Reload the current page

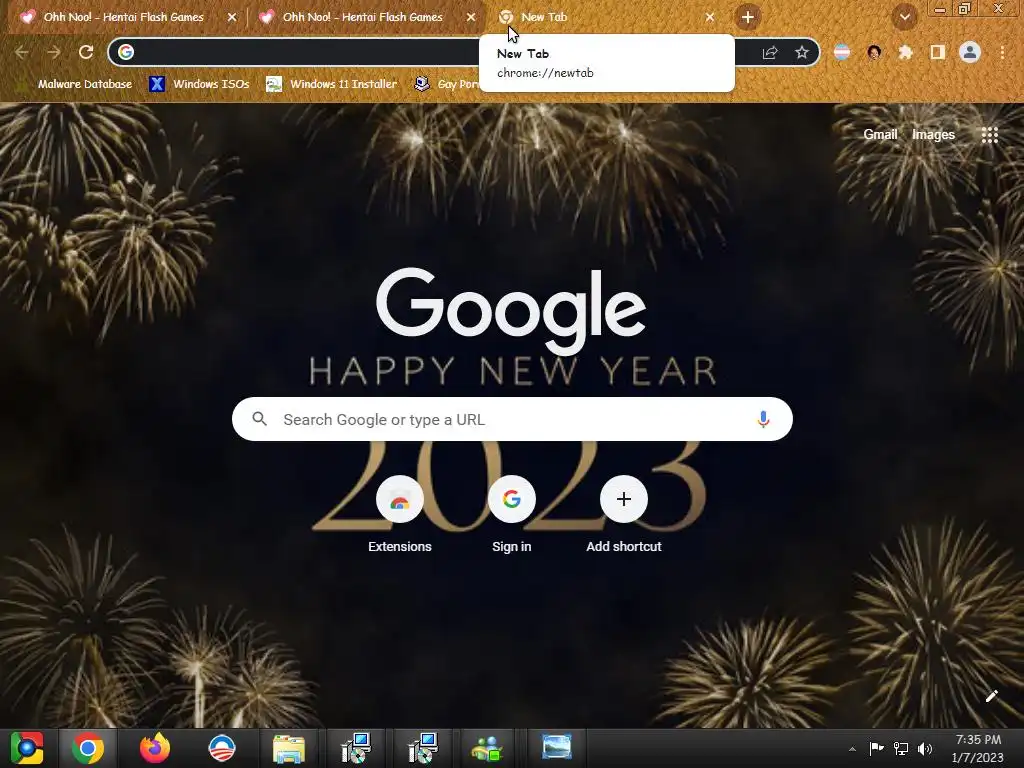86,52
